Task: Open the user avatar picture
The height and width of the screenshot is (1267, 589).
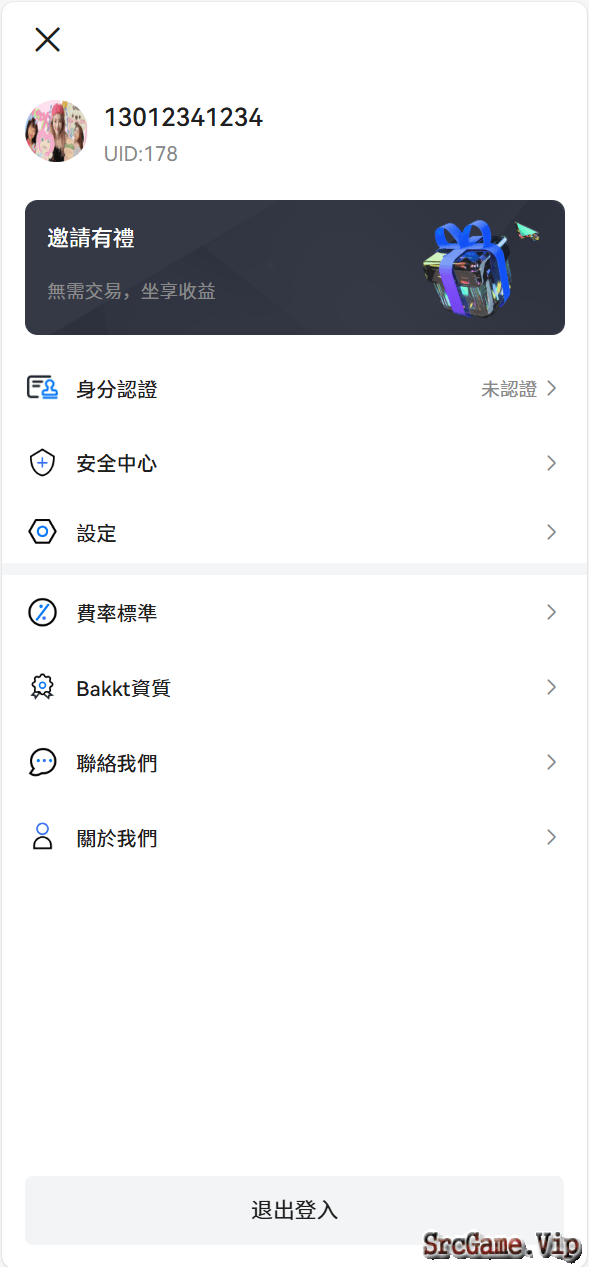Action: coord(56,131)
